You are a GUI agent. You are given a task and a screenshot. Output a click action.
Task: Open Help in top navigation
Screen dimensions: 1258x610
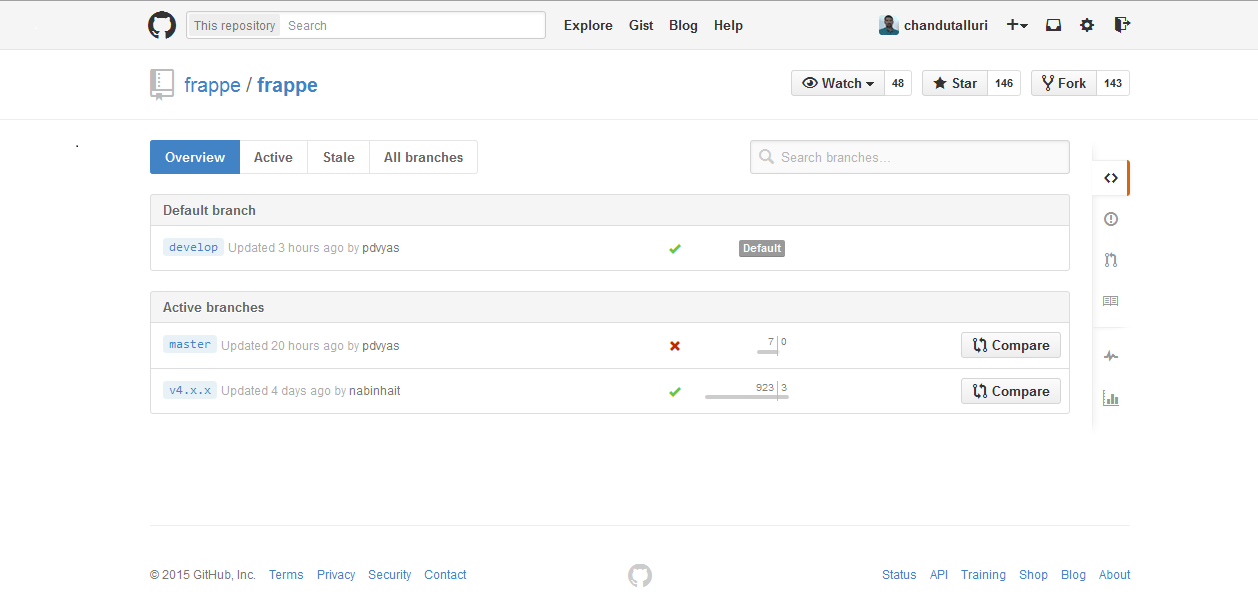728,25
